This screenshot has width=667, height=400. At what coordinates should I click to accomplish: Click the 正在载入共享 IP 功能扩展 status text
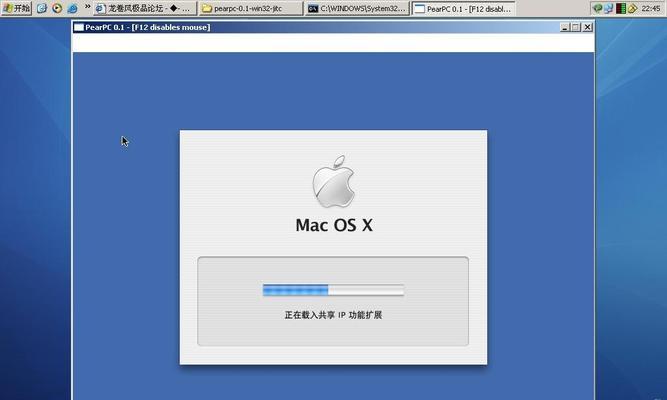click(x=333, y=315)
